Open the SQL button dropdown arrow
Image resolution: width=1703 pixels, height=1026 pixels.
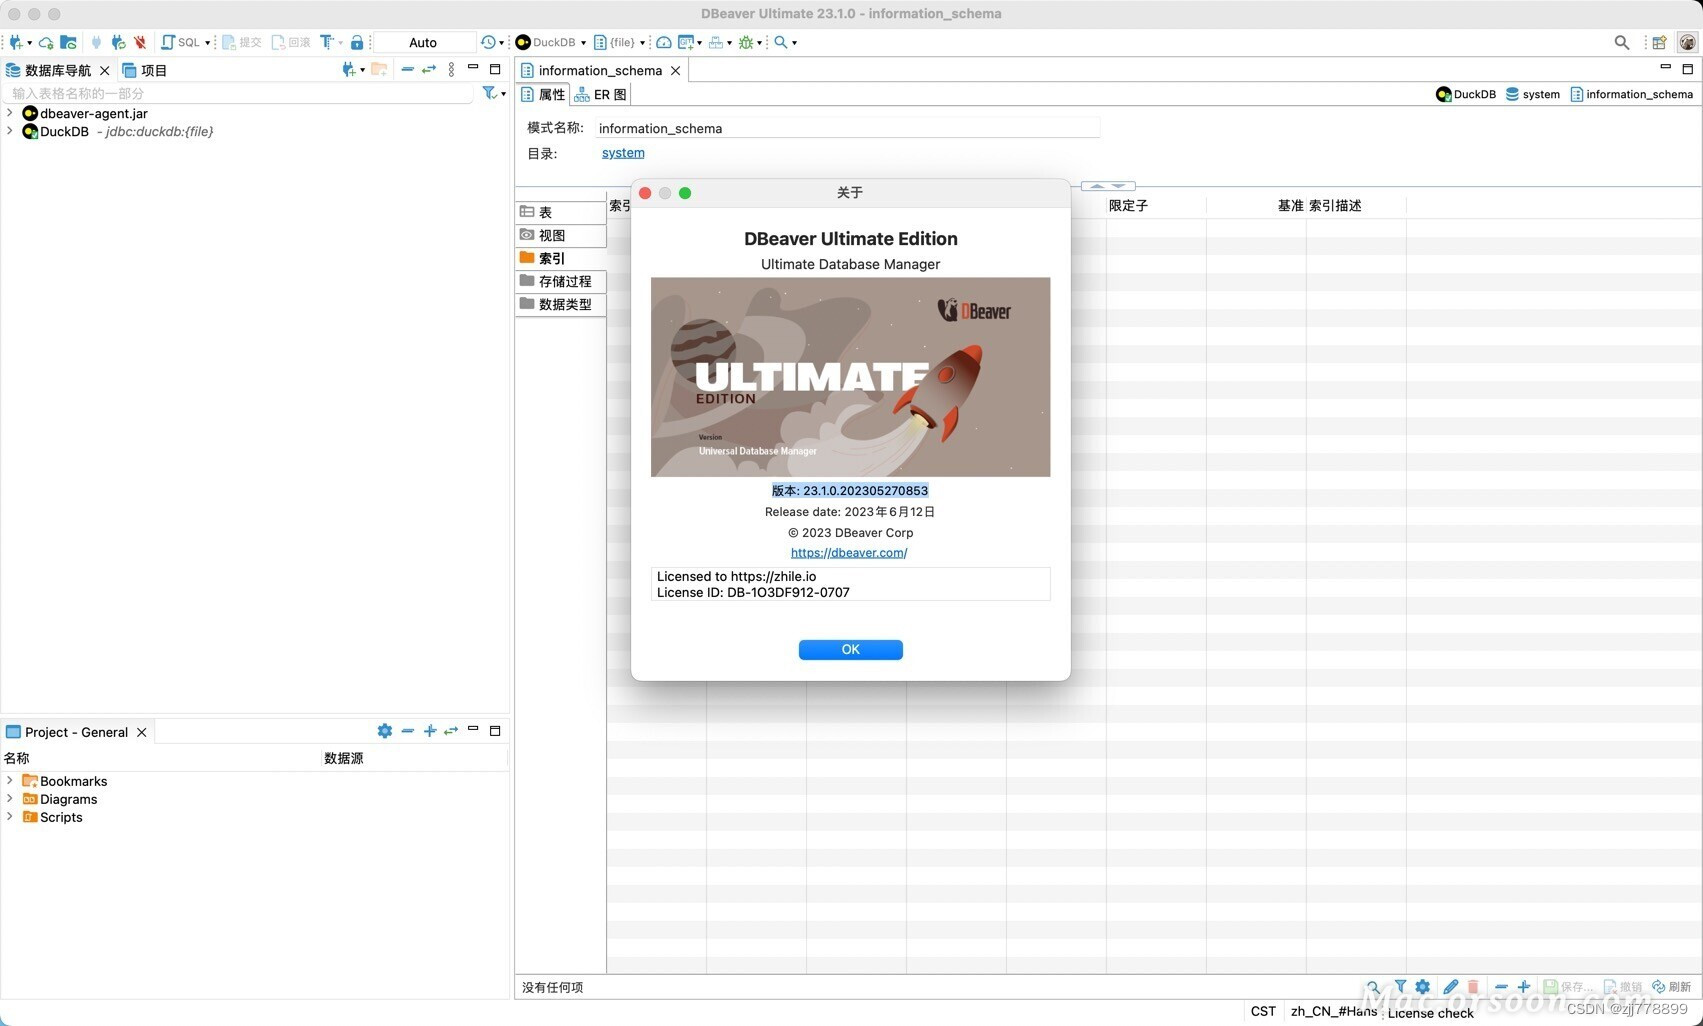pyautogui.click(x=208, y=43)
